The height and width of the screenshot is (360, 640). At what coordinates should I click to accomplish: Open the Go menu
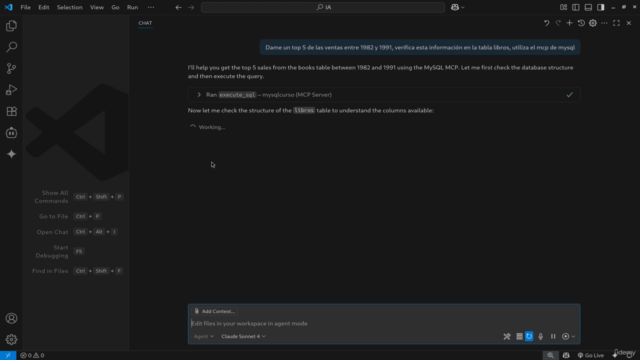(115, 7)
